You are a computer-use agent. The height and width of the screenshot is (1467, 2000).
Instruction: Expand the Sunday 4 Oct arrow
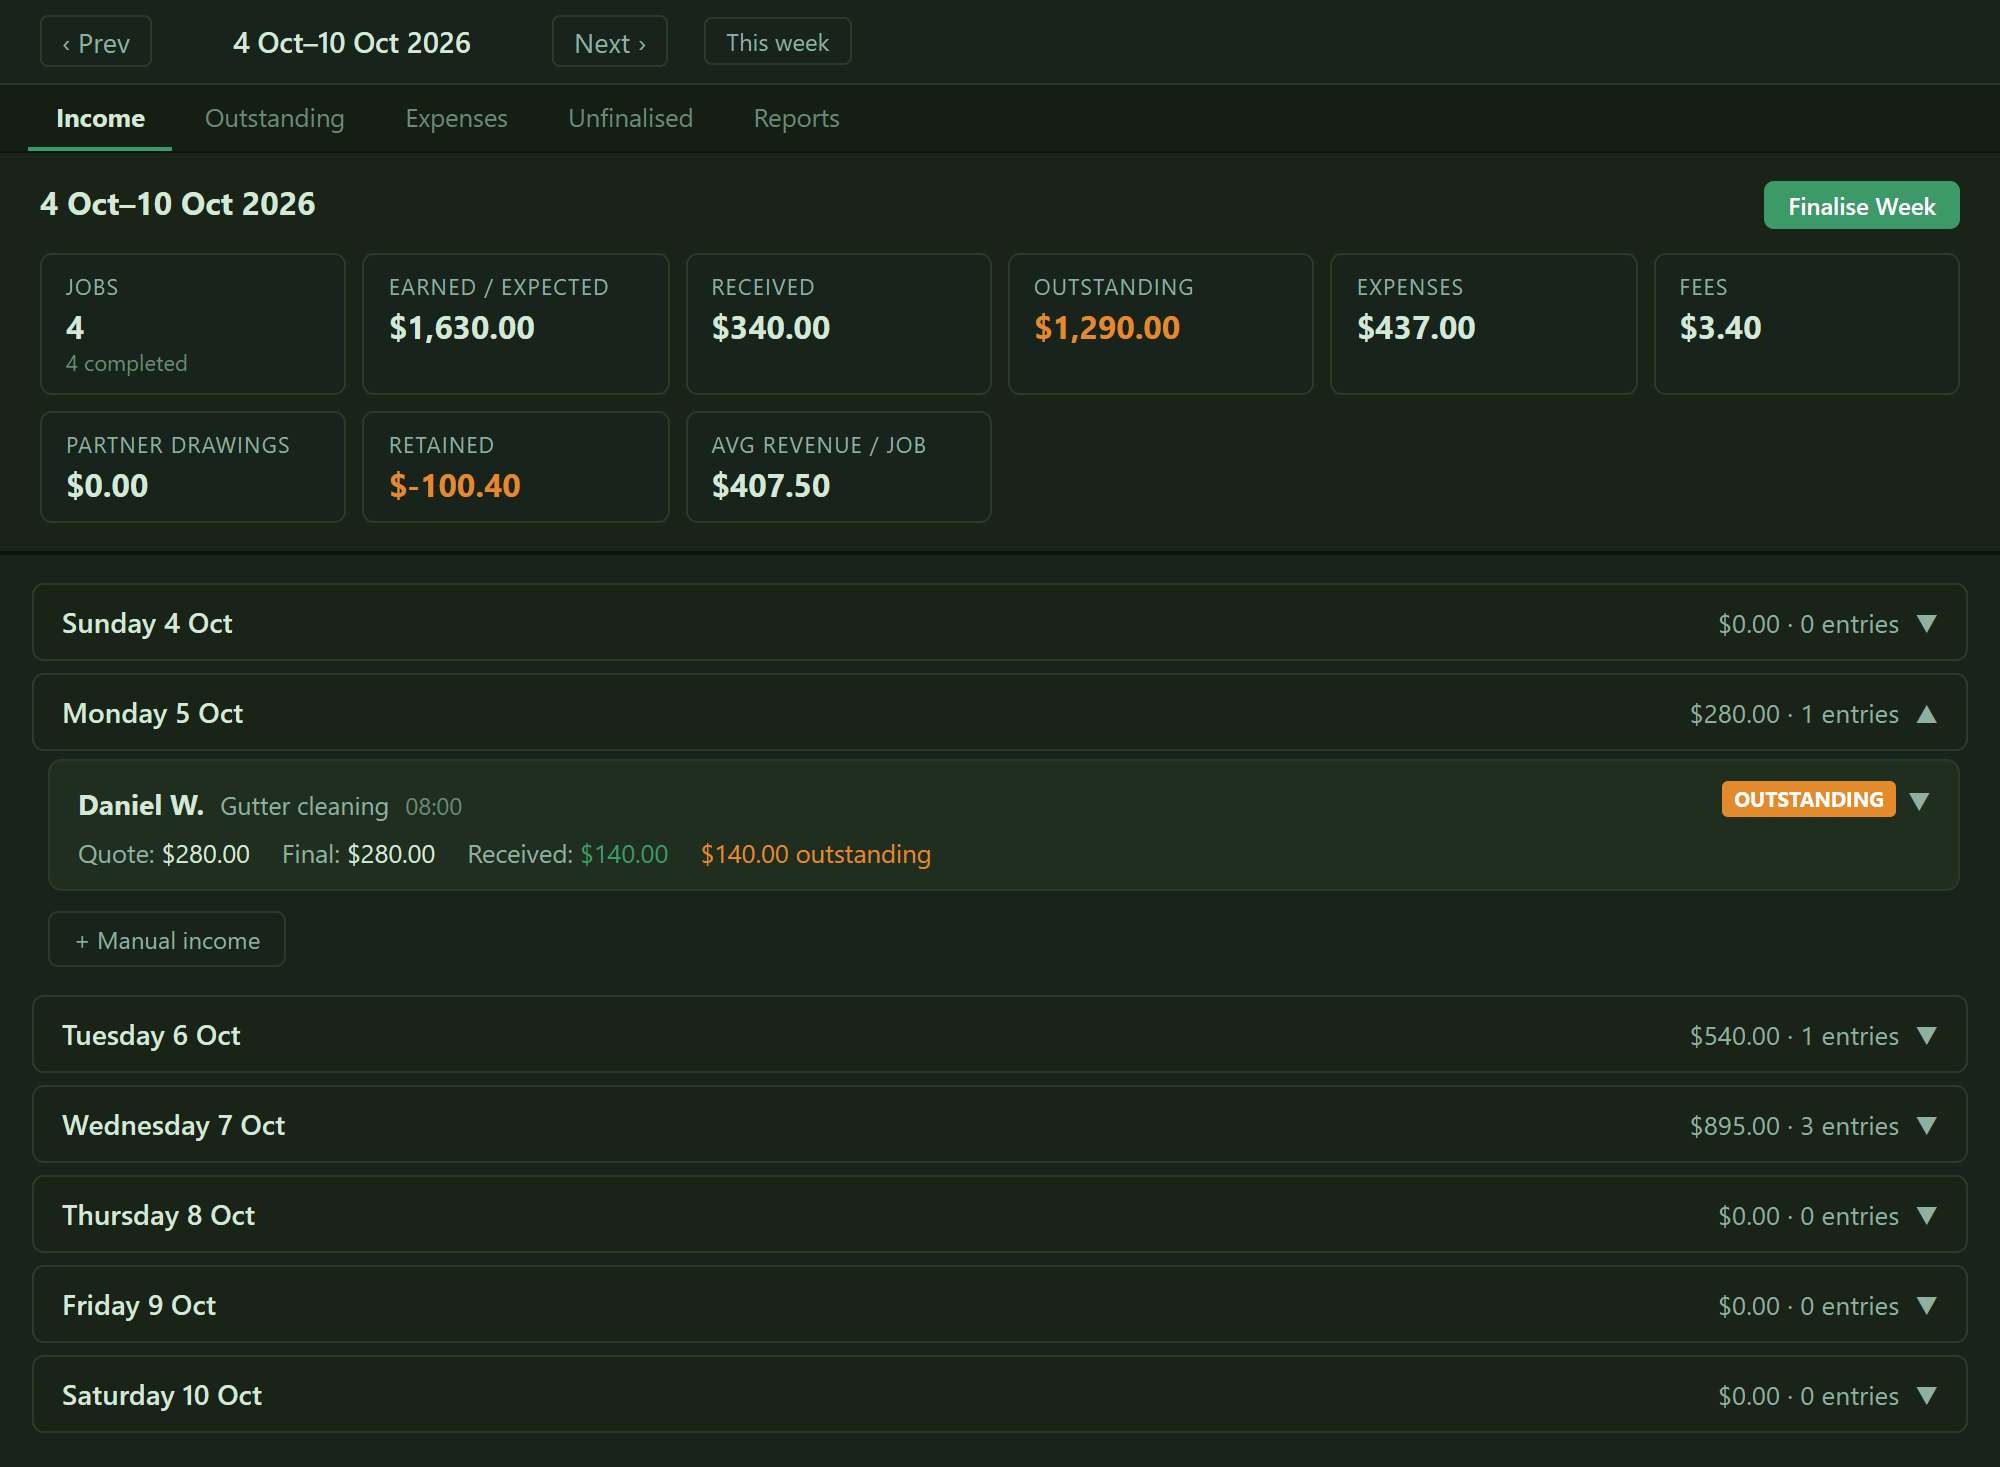pos(1927,624)
